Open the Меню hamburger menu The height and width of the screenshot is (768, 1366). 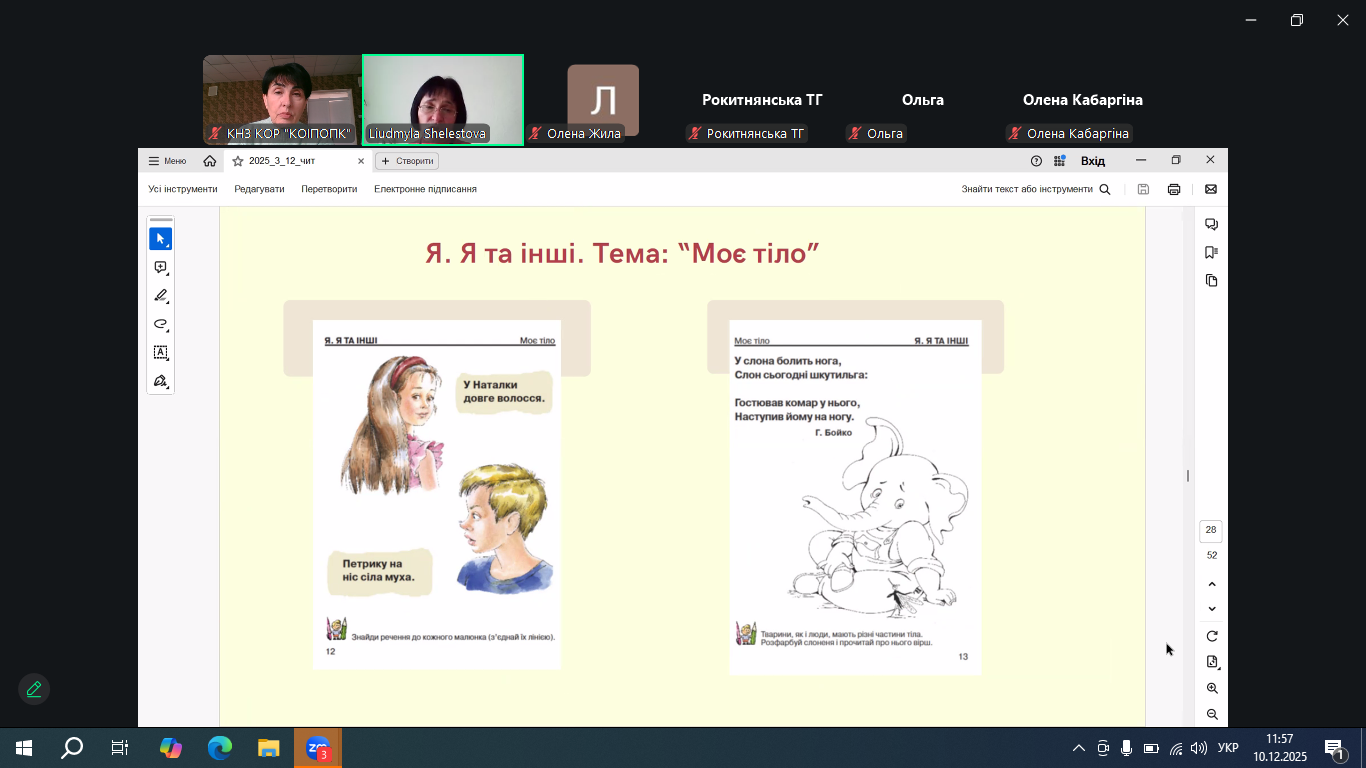(167, 161)
